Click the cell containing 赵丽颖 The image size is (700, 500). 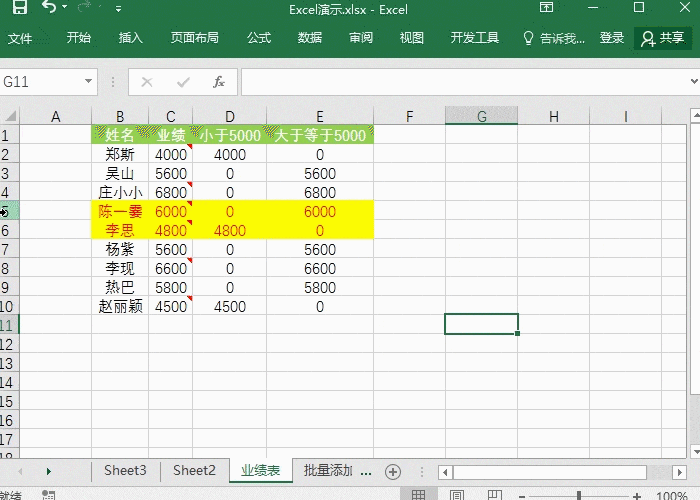coord(120,306)
